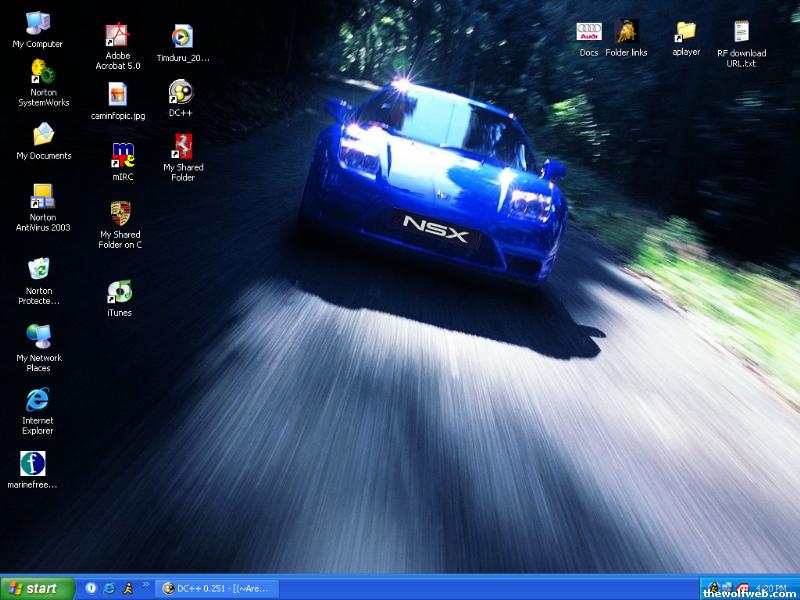
Task: Select the Internet Explorer desktop icon
Action: tap(38, 400)
